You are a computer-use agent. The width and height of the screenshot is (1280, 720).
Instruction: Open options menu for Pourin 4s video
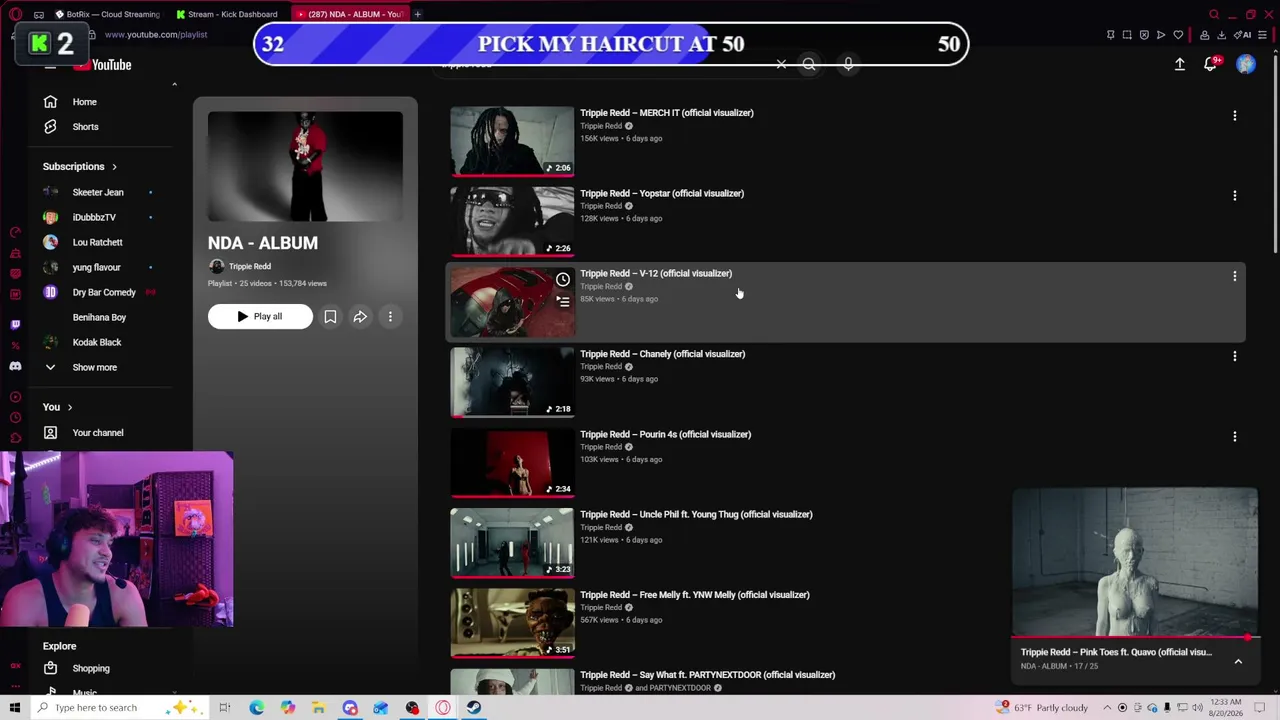(1235, 436)
